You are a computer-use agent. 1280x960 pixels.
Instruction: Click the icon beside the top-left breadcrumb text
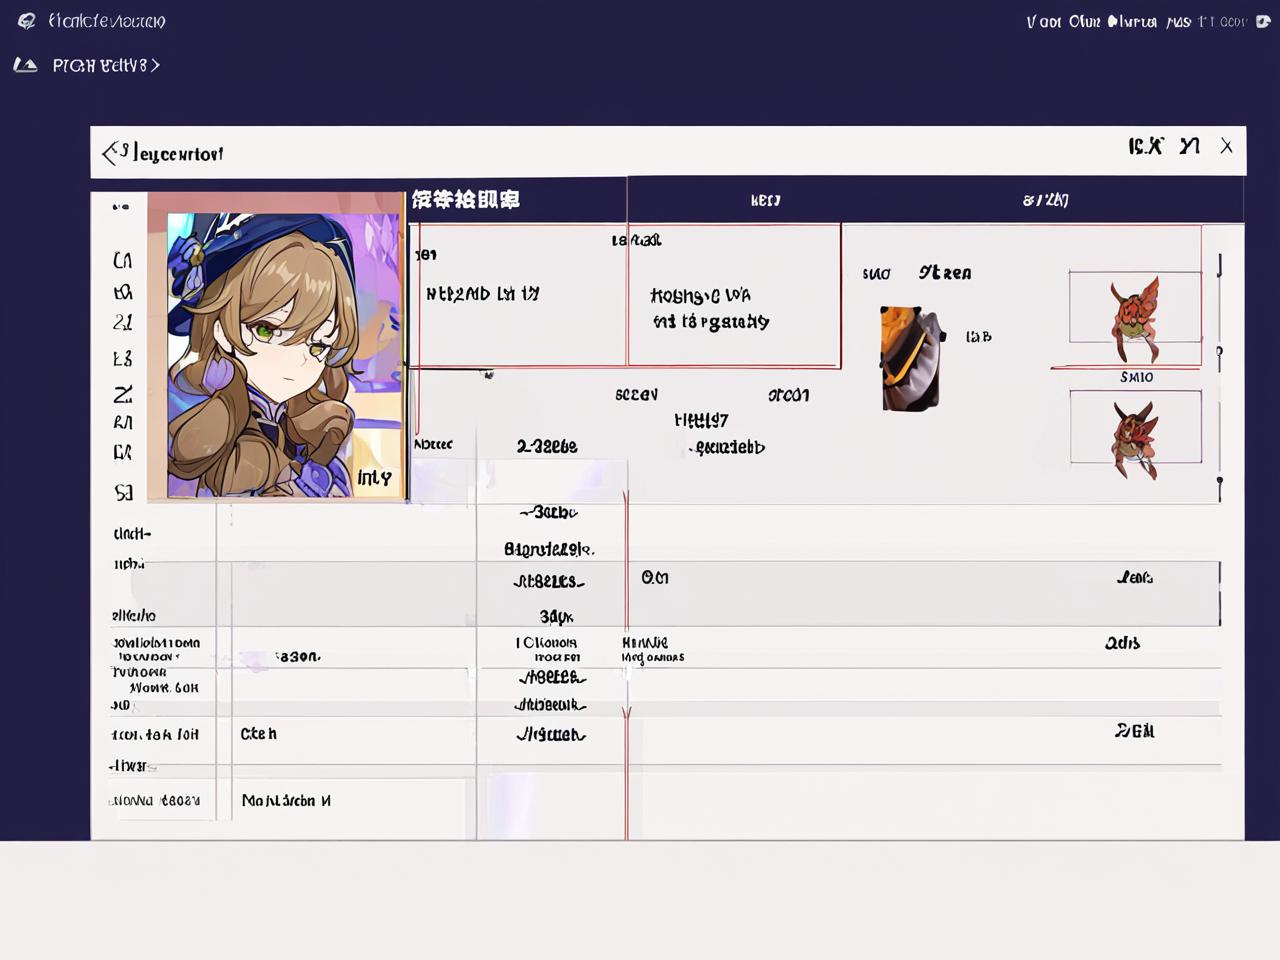click(x=25, y=65)
